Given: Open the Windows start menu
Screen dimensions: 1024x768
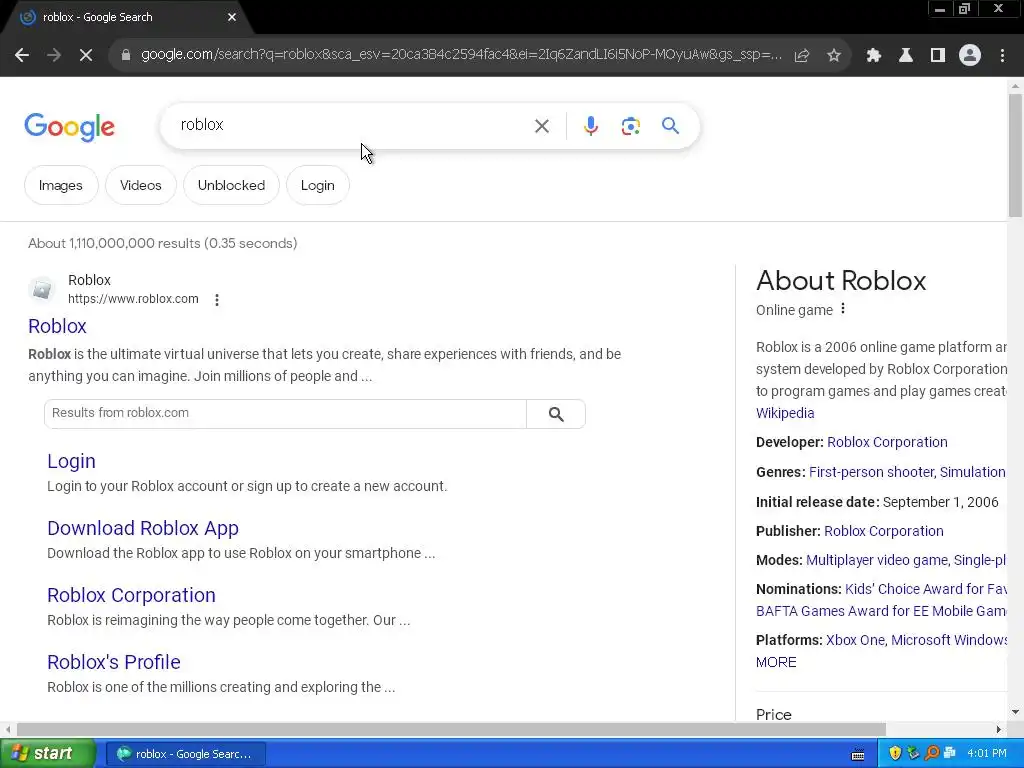Looking at the screenshot, I should [47, 754].
